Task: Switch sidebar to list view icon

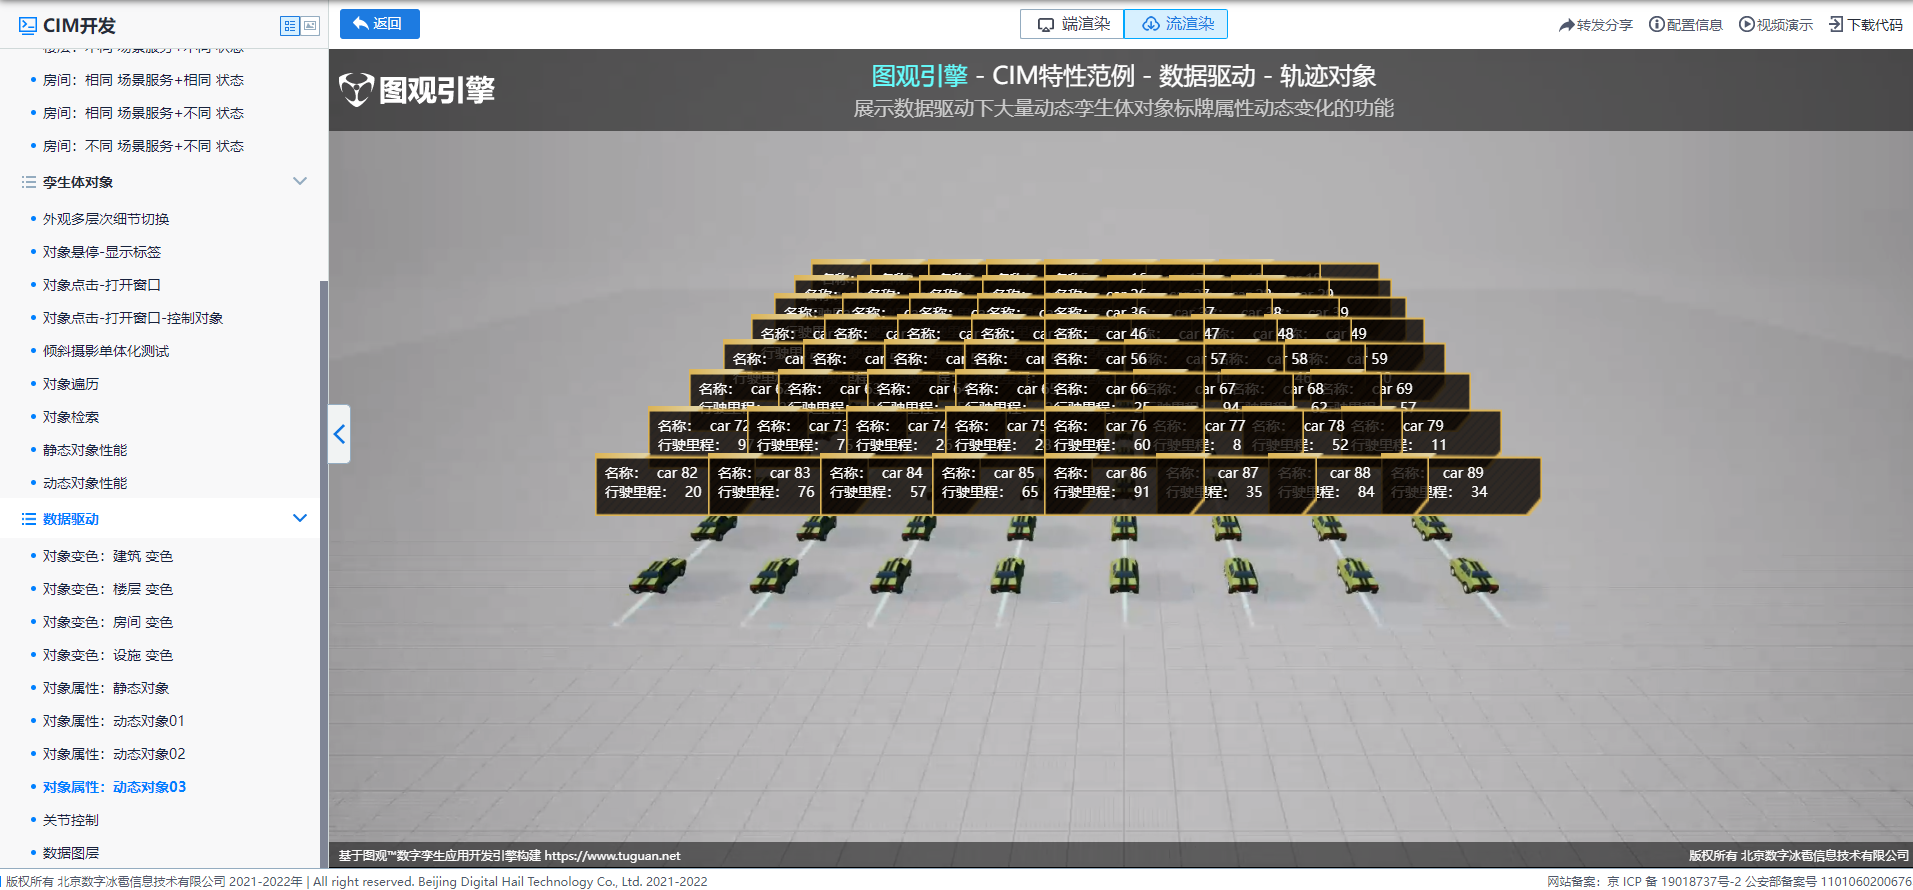Action: point(290,26)
